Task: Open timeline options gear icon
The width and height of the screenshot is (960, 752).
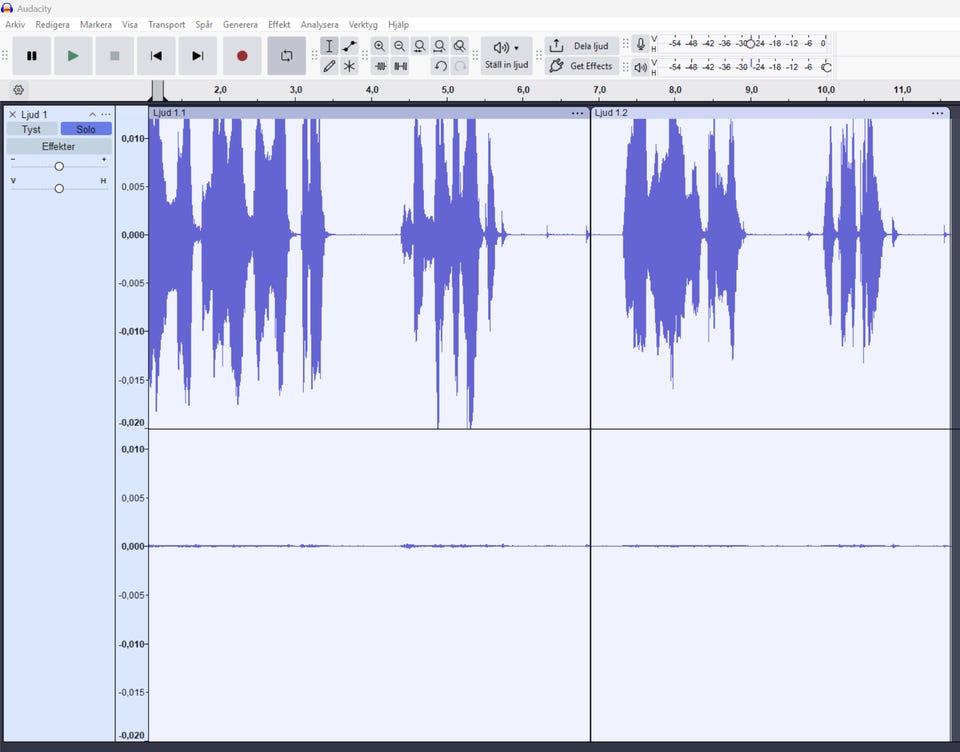Action: click(x=18, y=90)
